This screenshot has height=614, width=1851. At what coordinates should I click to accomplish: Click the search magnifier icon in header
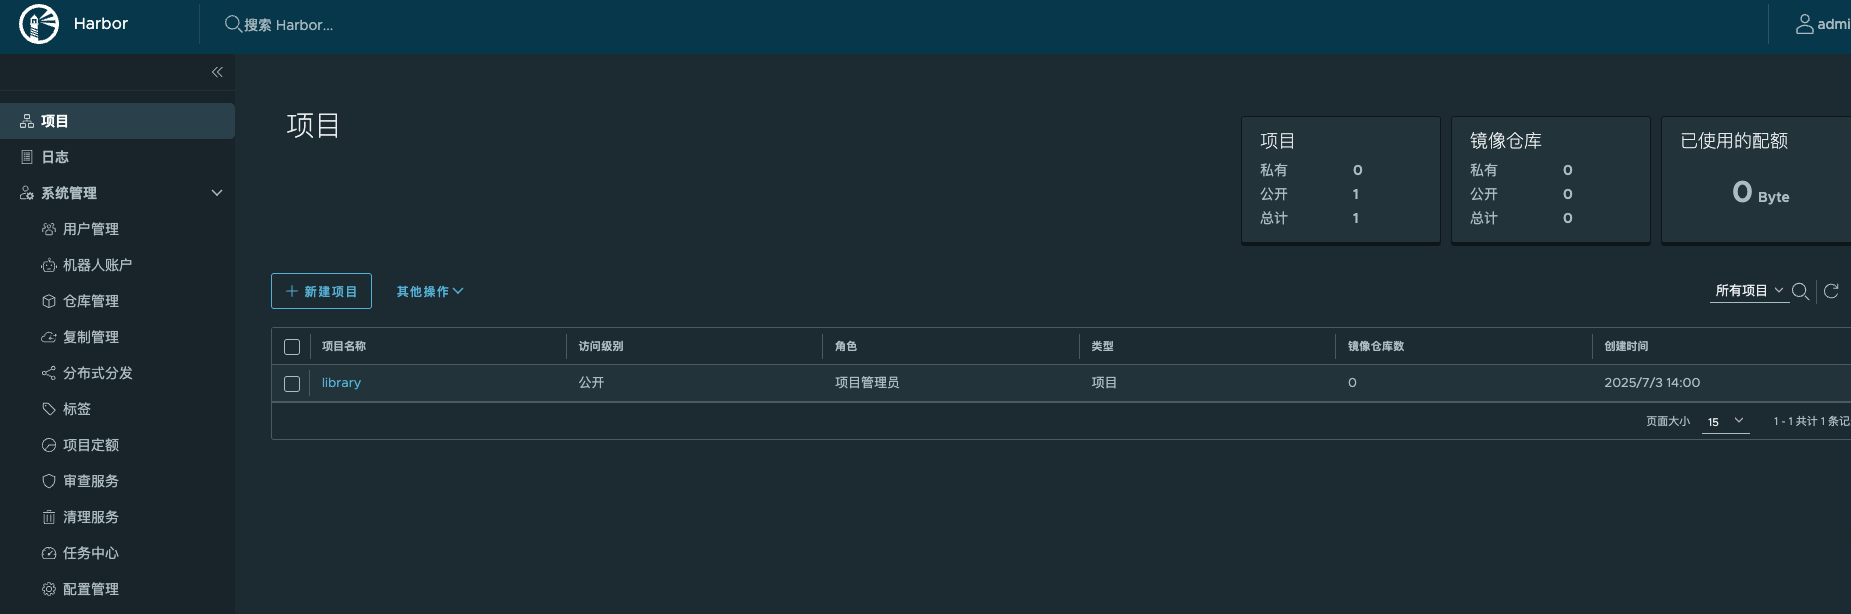point(233,24)
